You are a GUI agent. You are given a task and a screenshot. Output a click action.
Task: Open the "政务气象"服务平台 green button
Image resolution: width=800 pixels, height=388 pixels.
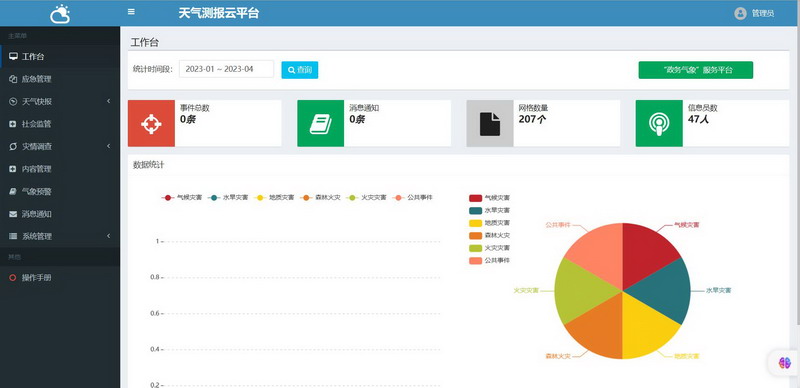pyautogui.click(x=695, y=70)
